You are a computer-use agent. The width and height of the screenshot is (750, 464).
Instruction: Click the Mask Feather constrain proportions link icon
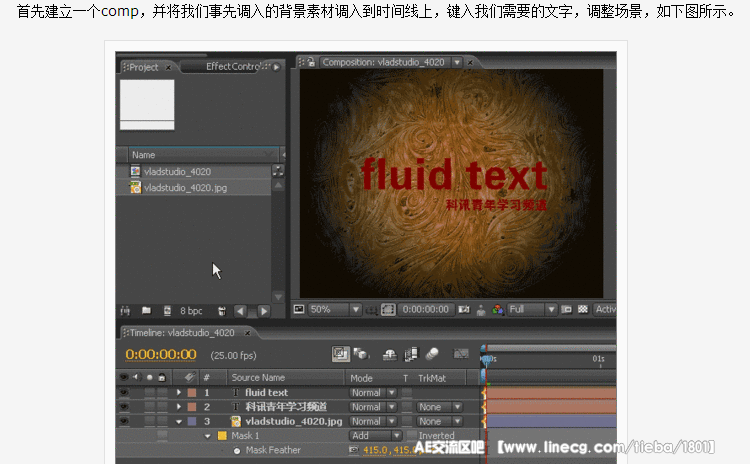pyautogui.click(x=353, y=450)
